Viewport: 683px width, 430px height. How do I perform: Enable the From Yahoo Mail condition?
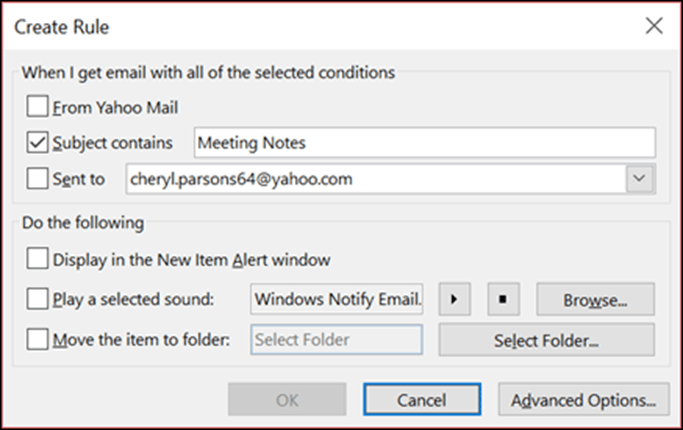tap(37, 107)
